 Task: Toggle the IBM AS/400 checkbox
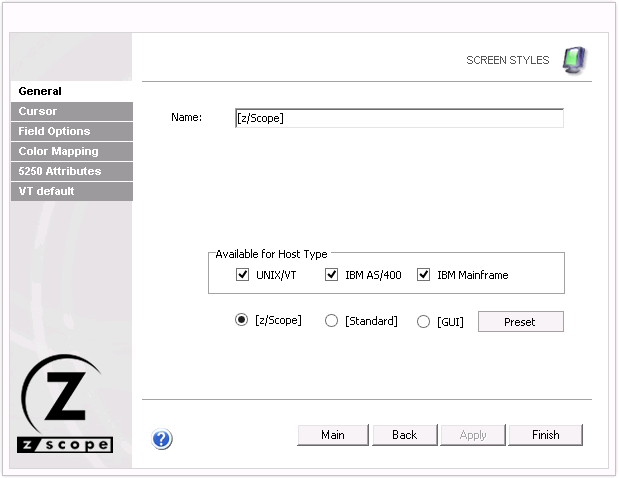click(332, 275)
